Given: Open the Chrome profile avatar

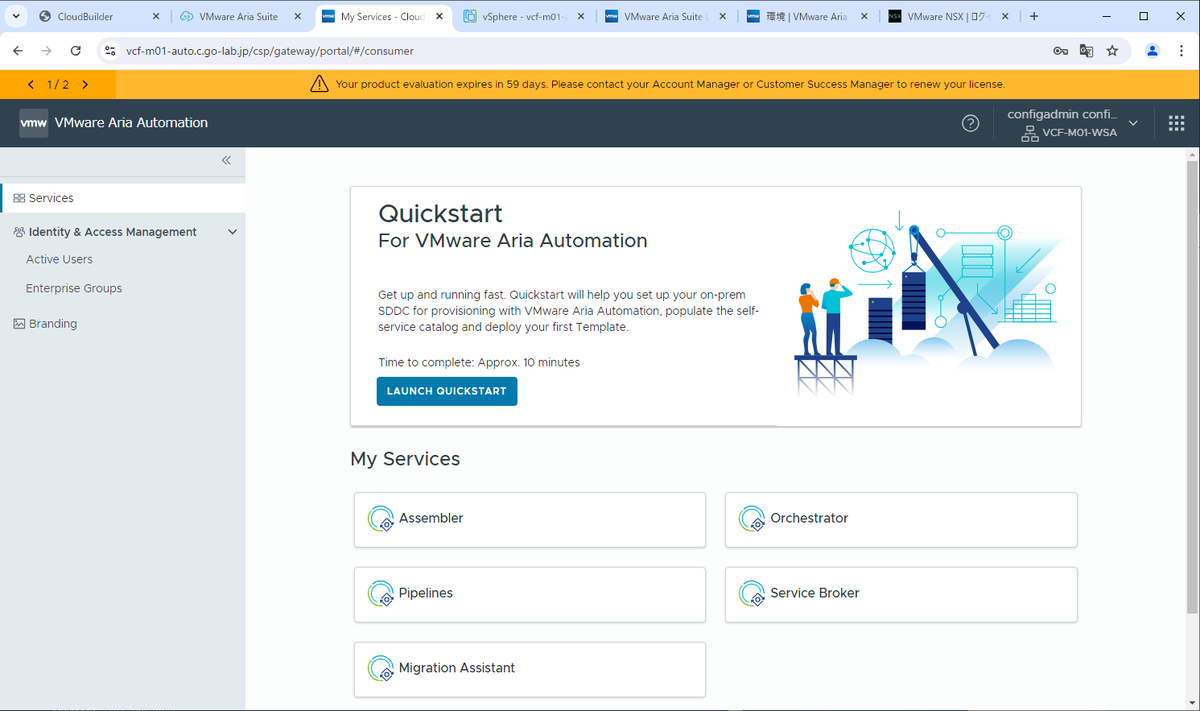Looking at the screenshot, I should point(1152,51).
